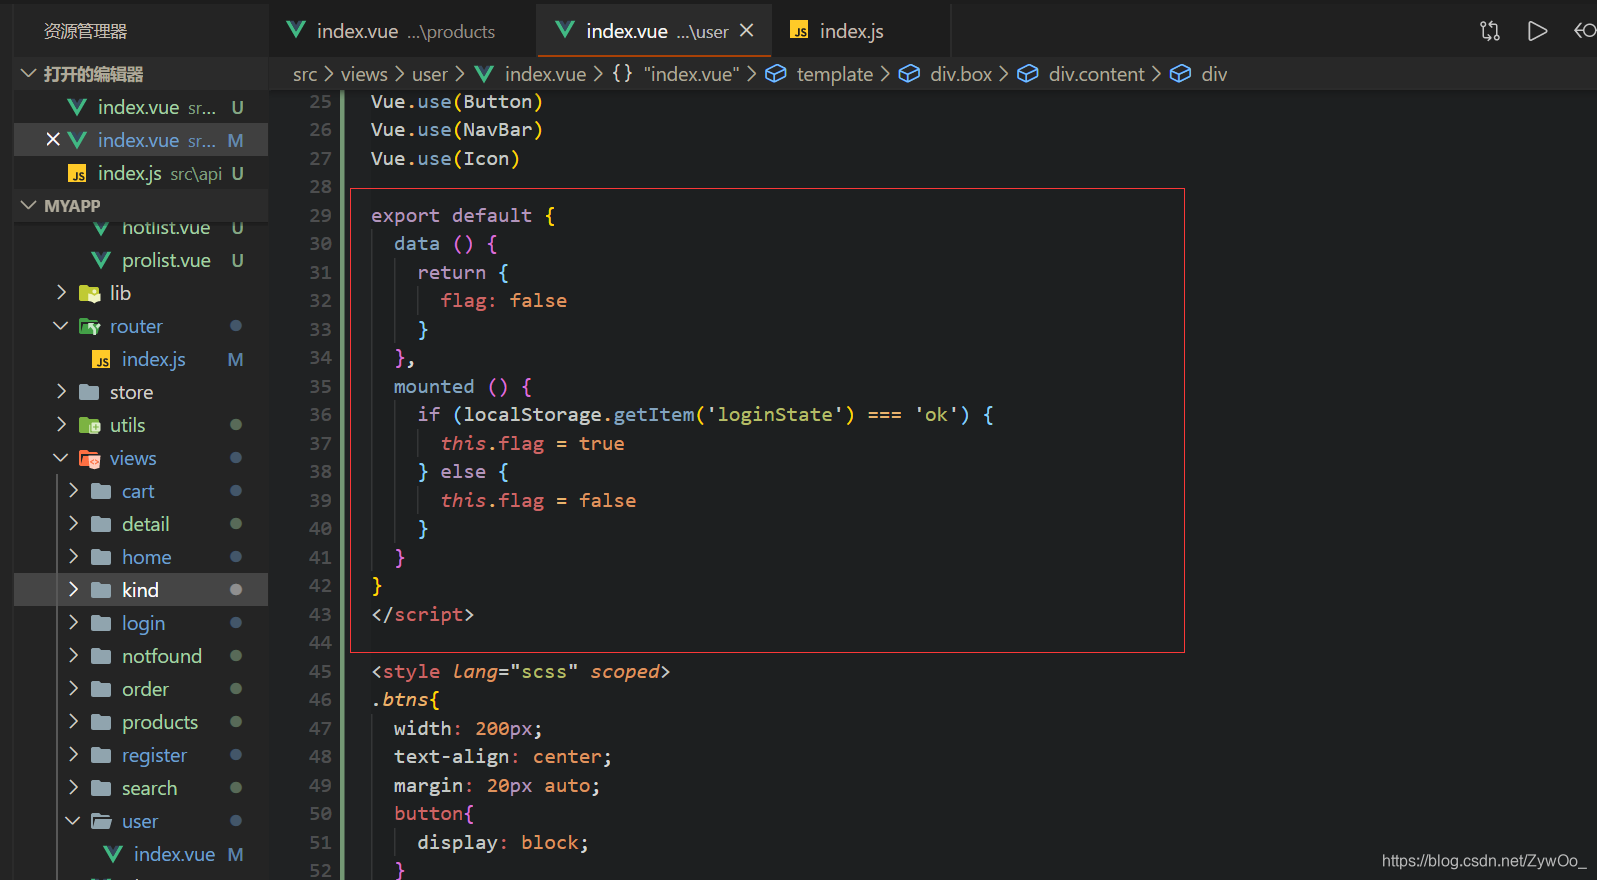Viewport: 1597px width, 880px height.
Task: Click 'localStorage' on line 36
Action: pos(532,414)
